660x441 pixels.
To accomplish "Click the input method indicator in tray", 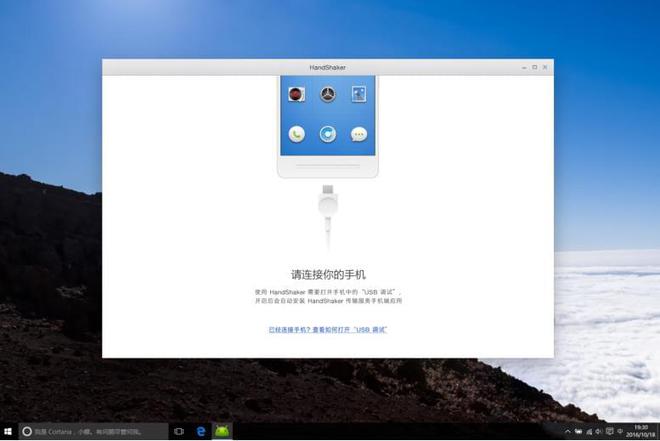I will point(620,431).
